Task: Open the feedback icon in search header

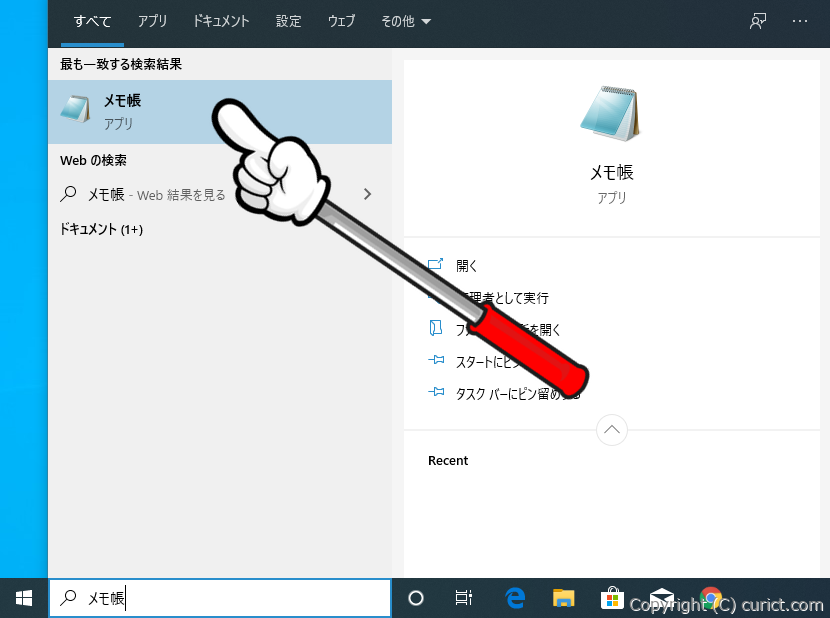Action: tap(758, 21)
